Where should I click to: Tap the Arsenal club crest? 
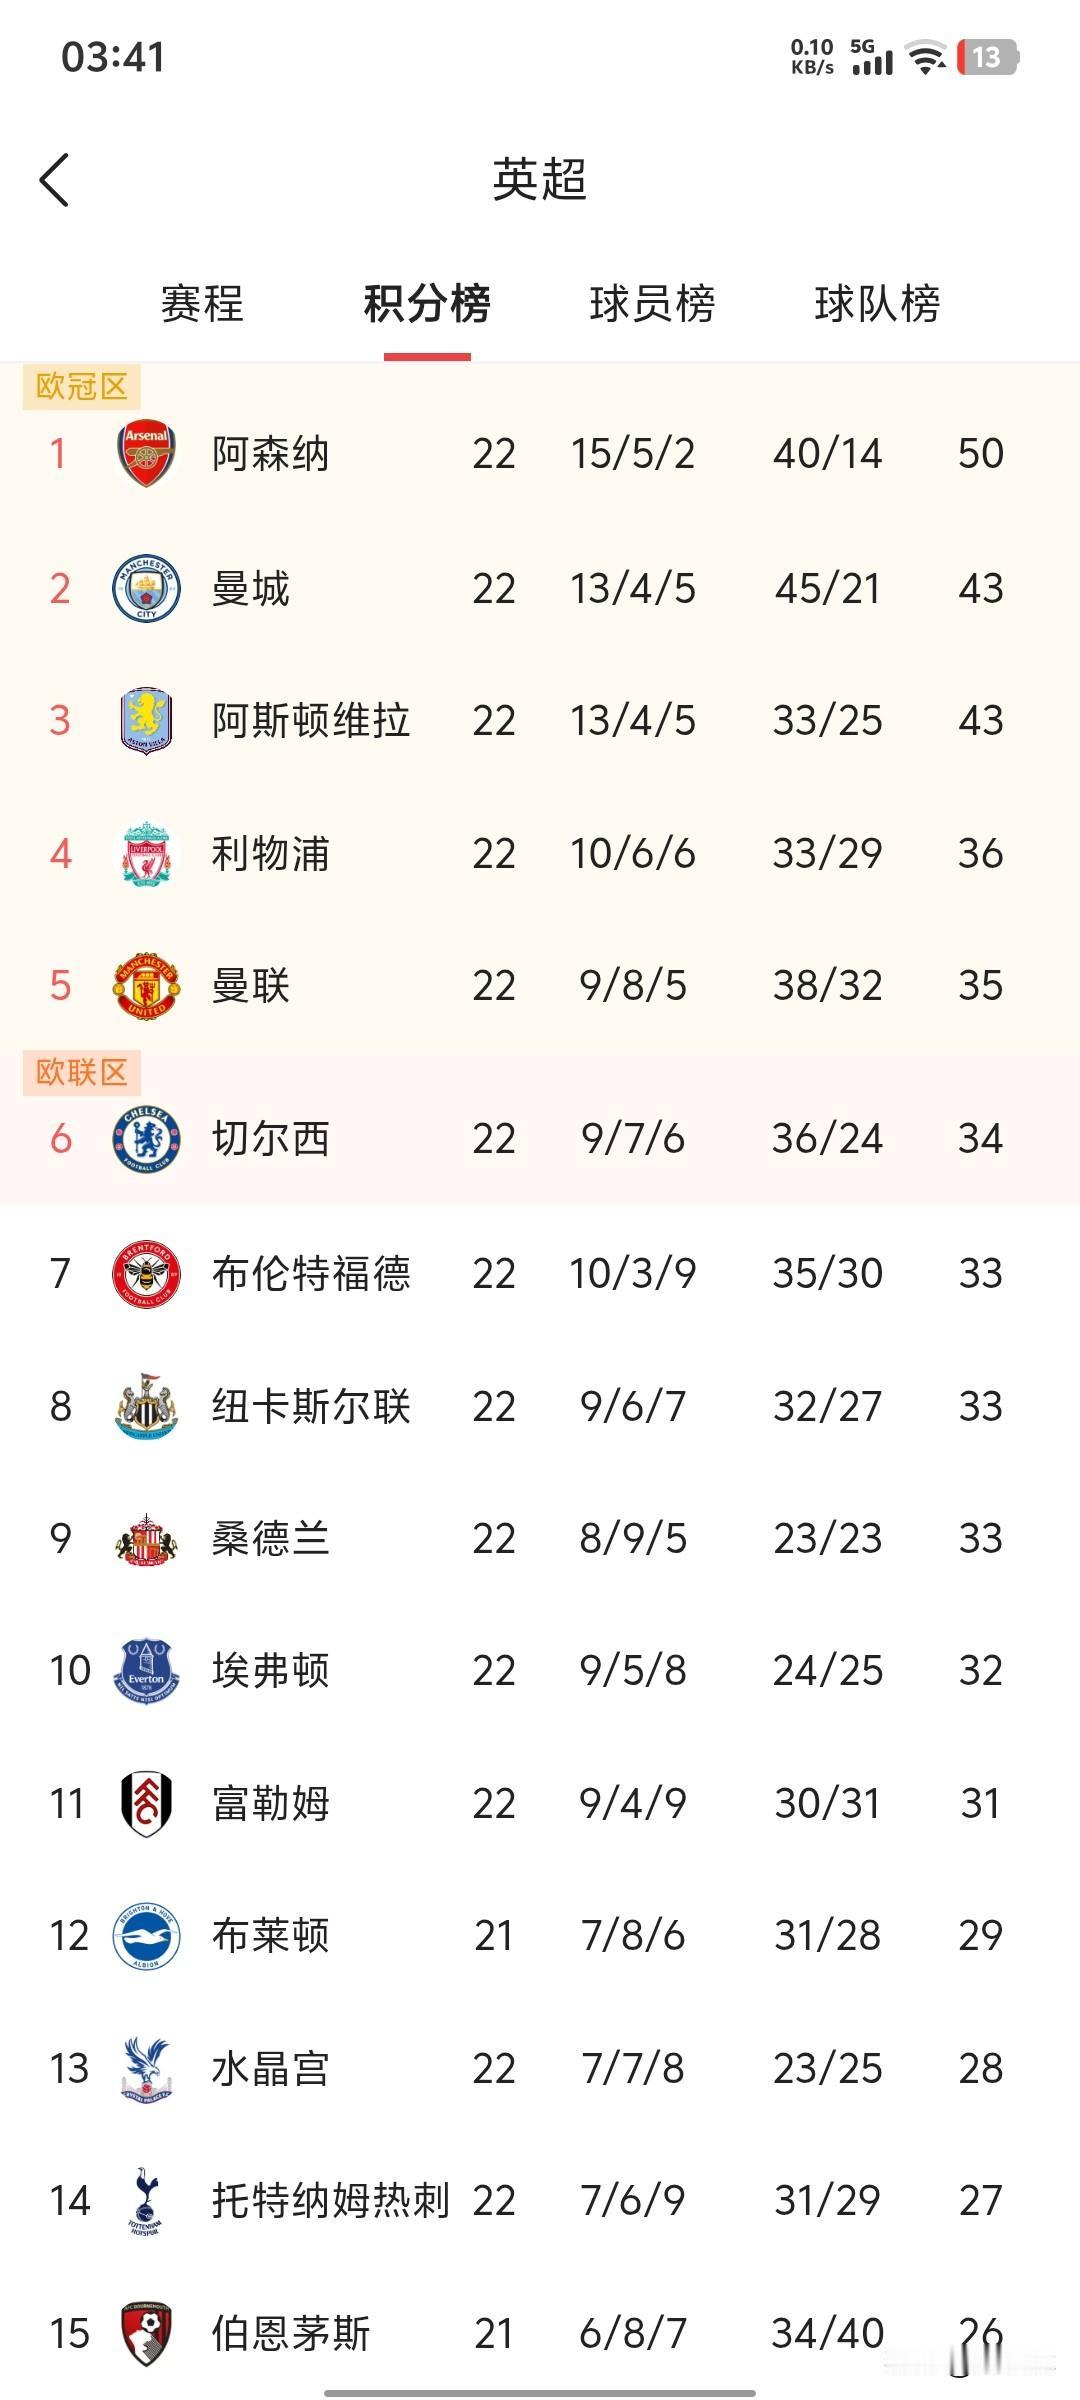[x=146, y=453]
